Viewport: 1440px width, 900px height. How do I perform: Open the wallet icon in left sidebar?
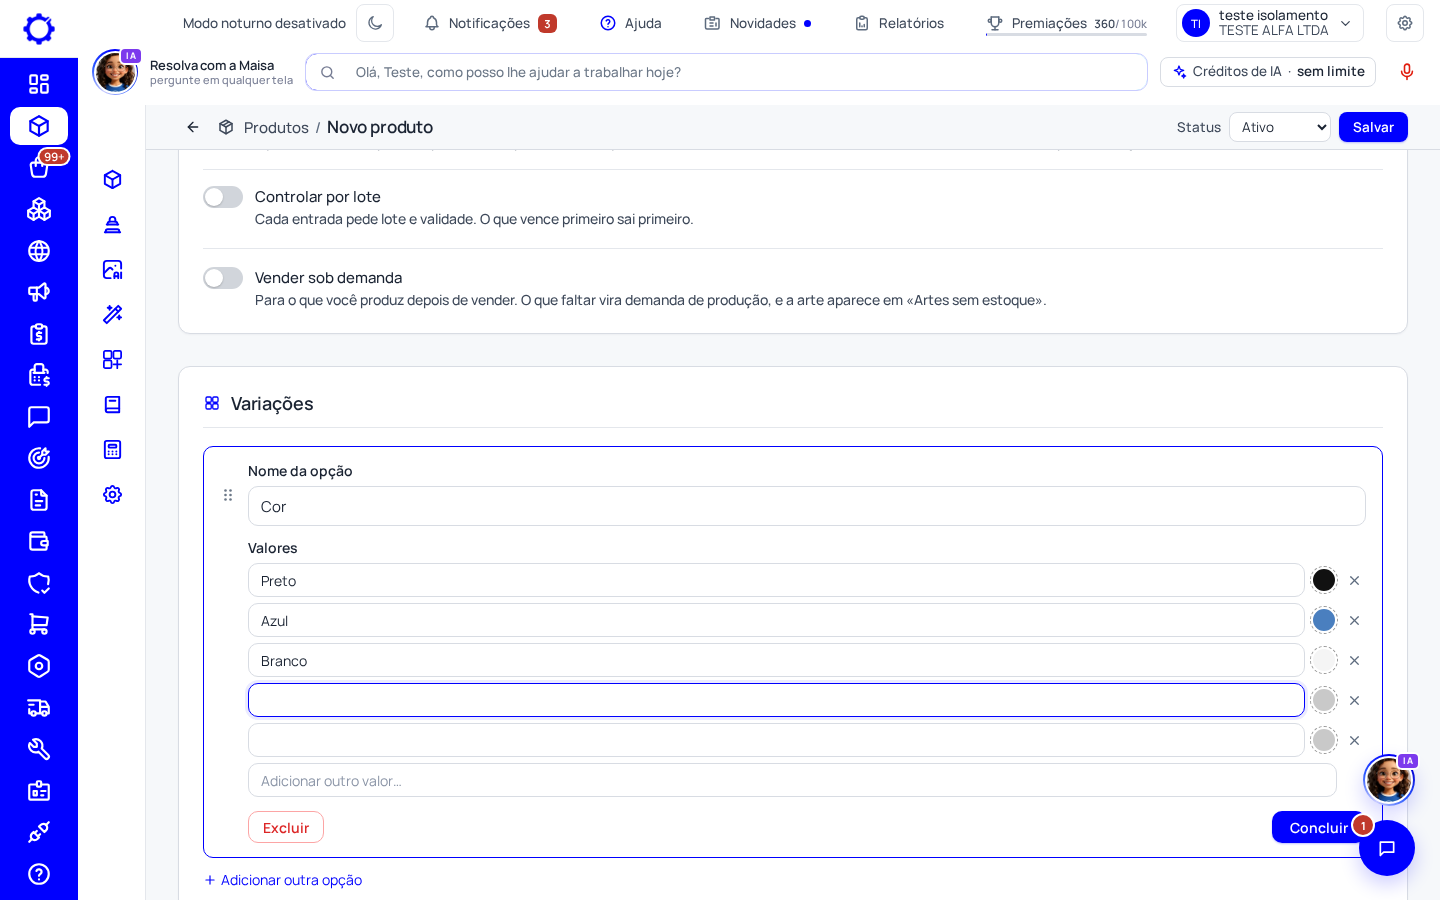coord(39,541)
